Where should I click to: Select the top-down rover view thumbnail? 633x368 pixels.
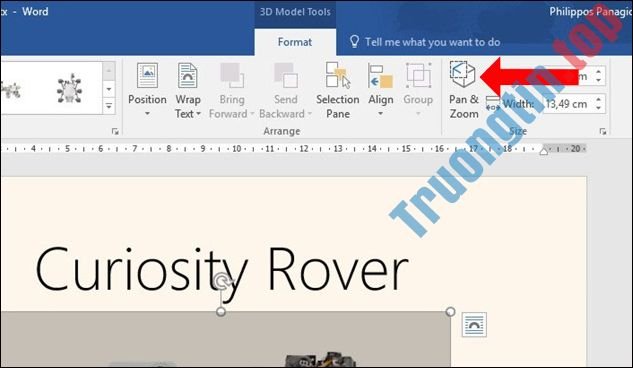[69, 88]
